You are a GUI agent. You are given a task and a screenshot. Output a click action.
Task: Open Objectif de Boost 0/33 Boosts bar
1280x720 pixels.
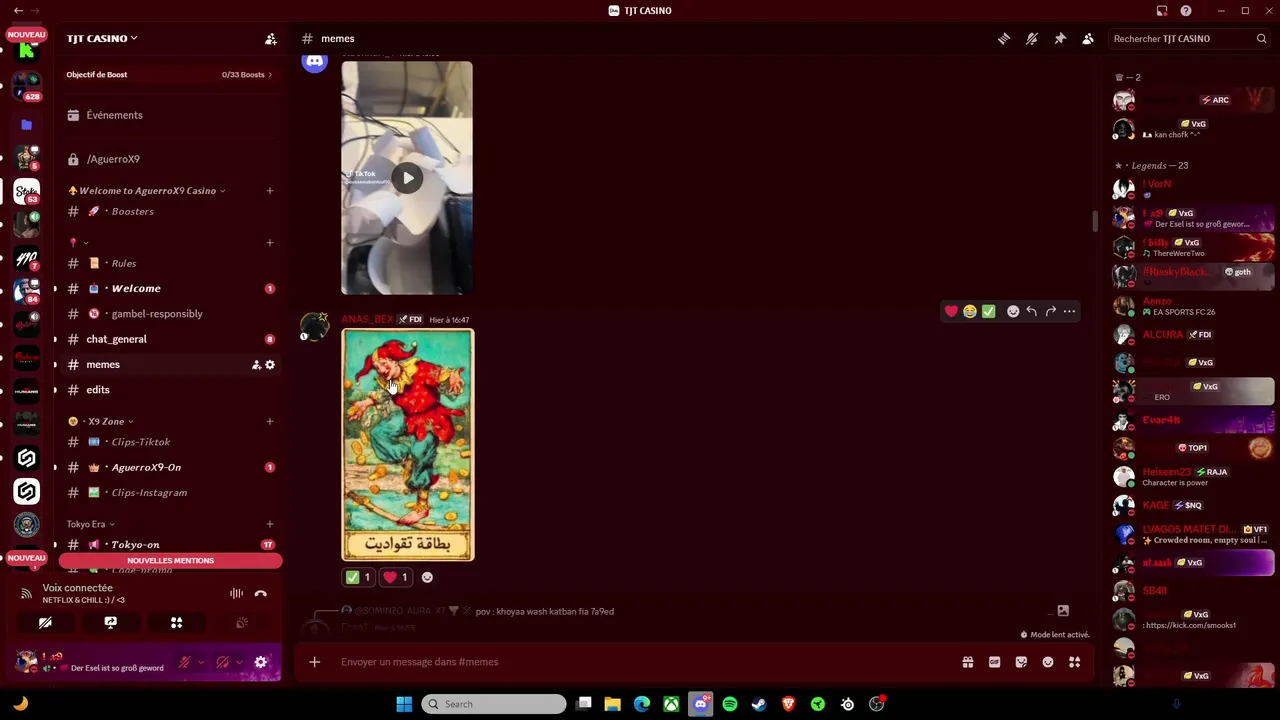[169, 75]
